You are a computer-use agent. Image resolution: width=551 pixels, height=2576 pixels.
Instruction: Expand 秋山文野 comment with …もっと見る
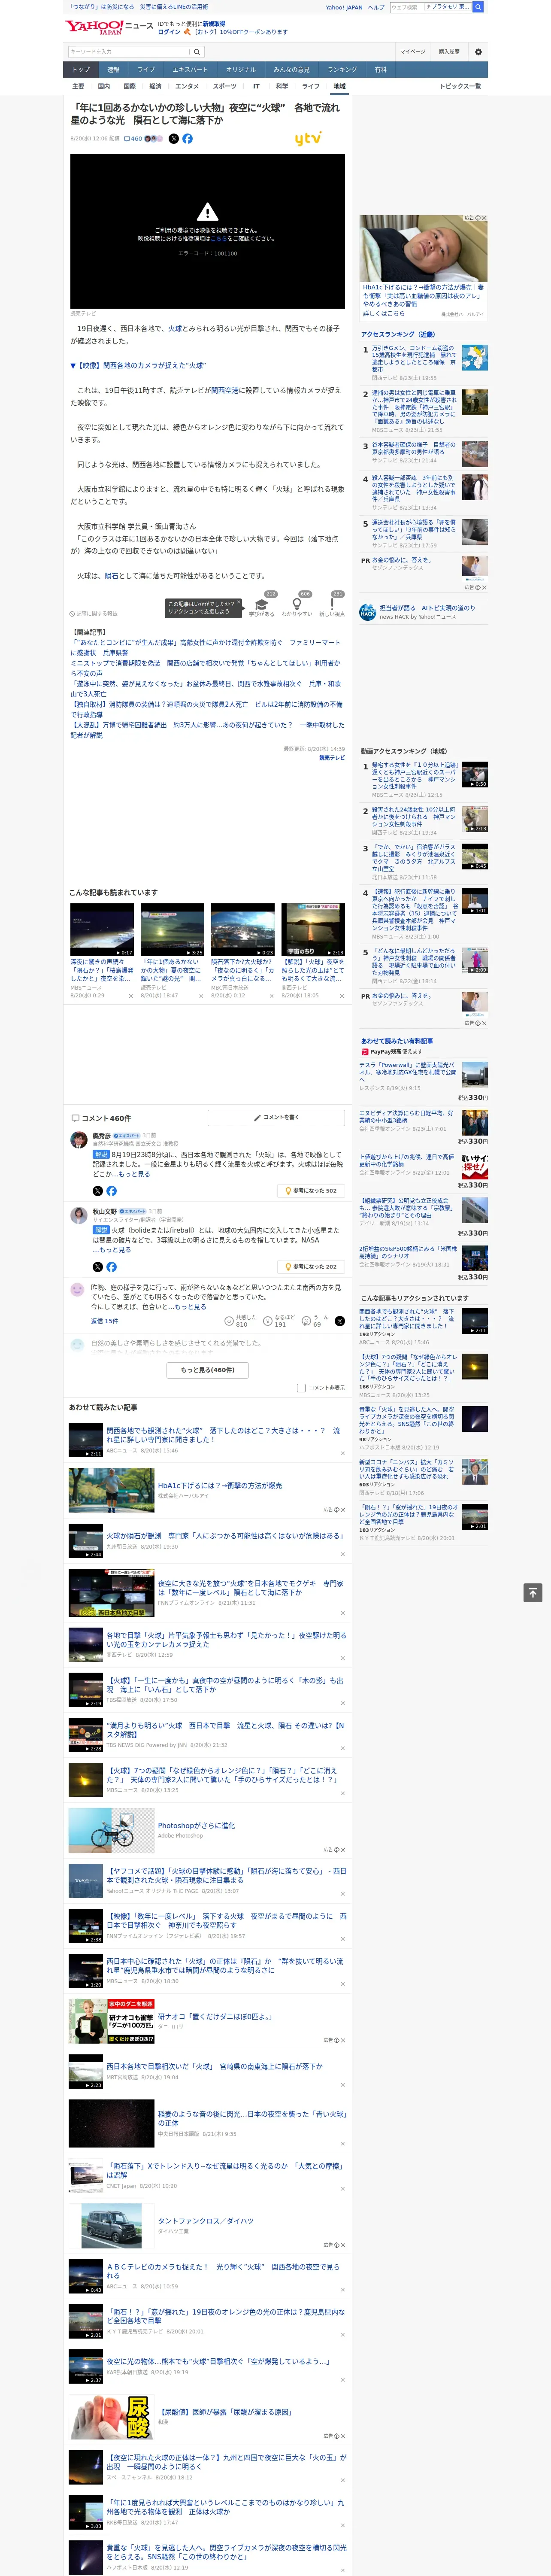coord(112,1249)
